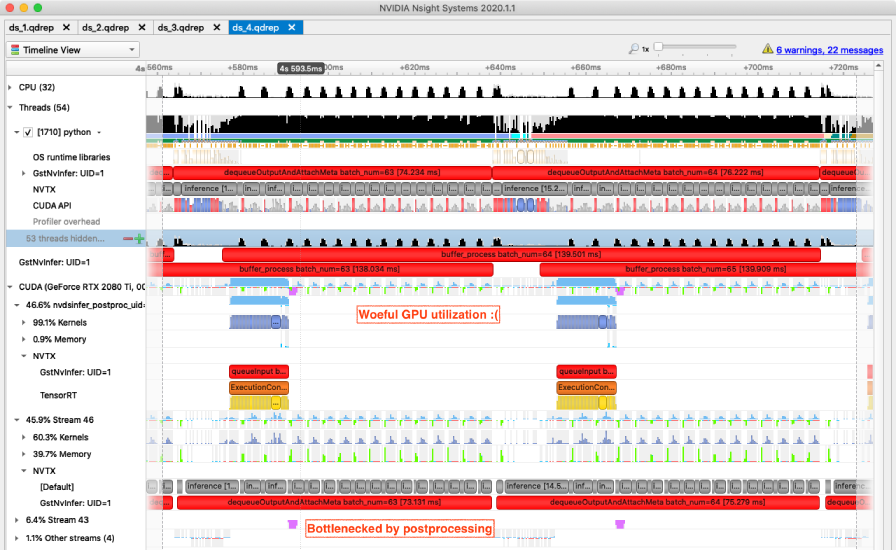The image size is (896, 550).
Task: Click the zoom level slider handle
Action: coord(658,47)
